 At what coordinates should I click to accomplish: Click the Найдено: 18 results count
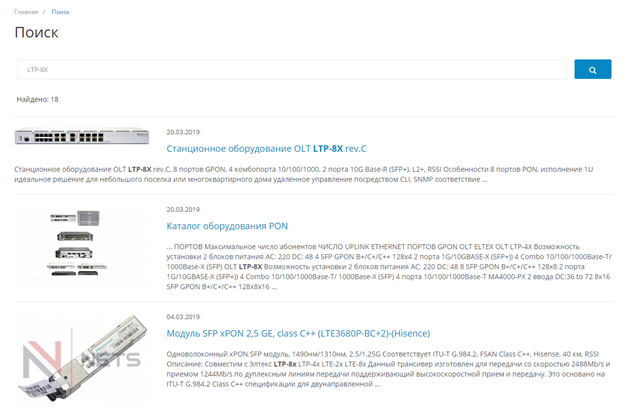tap(37, 99)
